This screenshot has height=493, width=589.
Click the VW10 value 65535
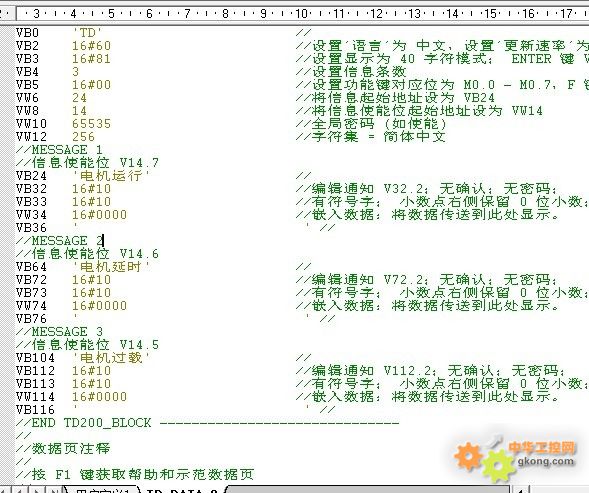point(91,124)
